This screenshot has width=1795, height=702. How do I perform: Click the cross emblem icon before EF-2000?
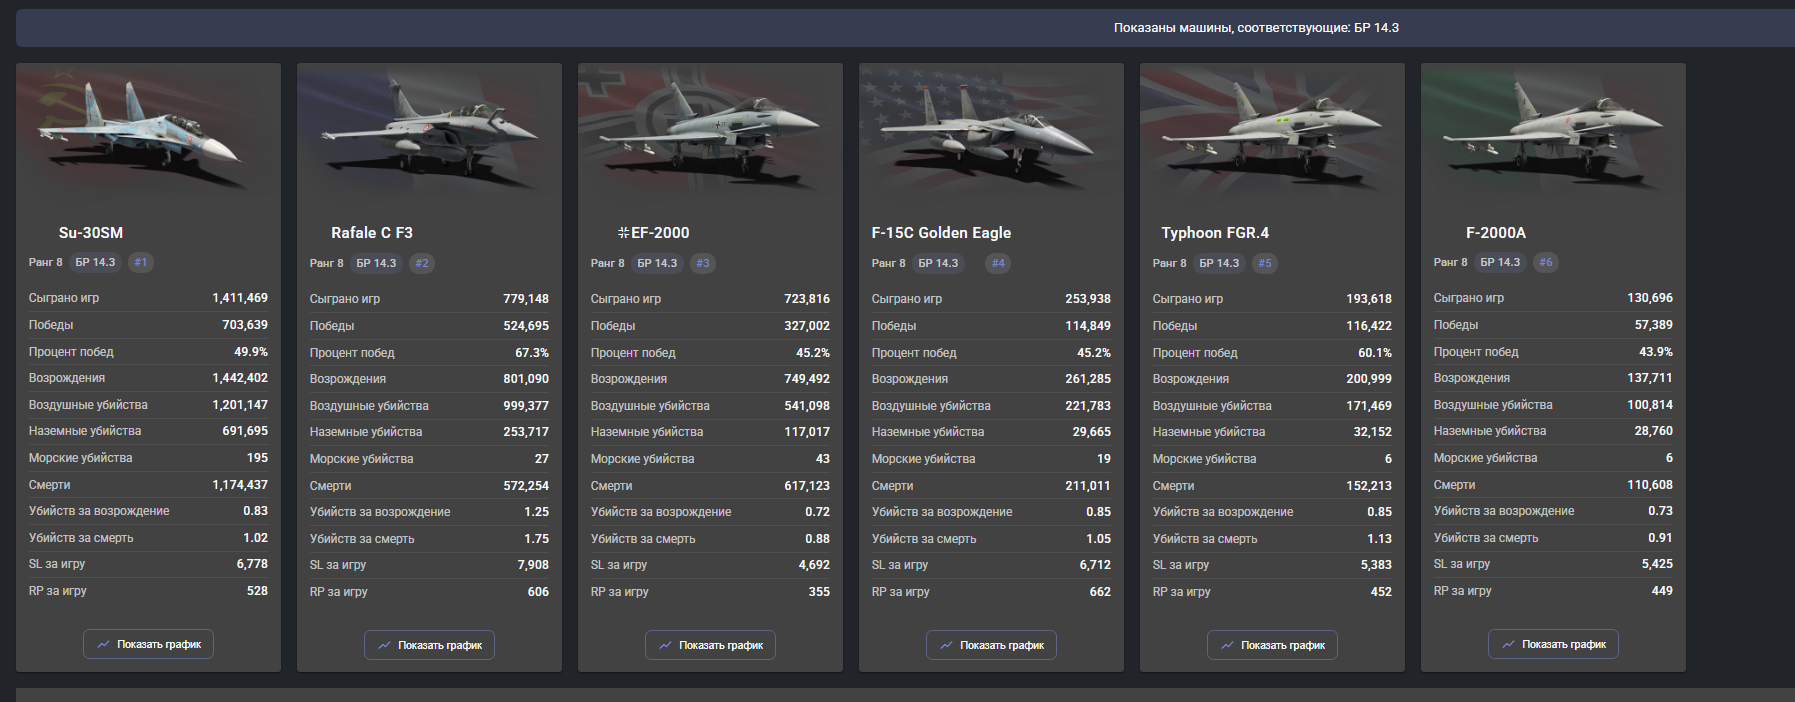coord(623,233)
